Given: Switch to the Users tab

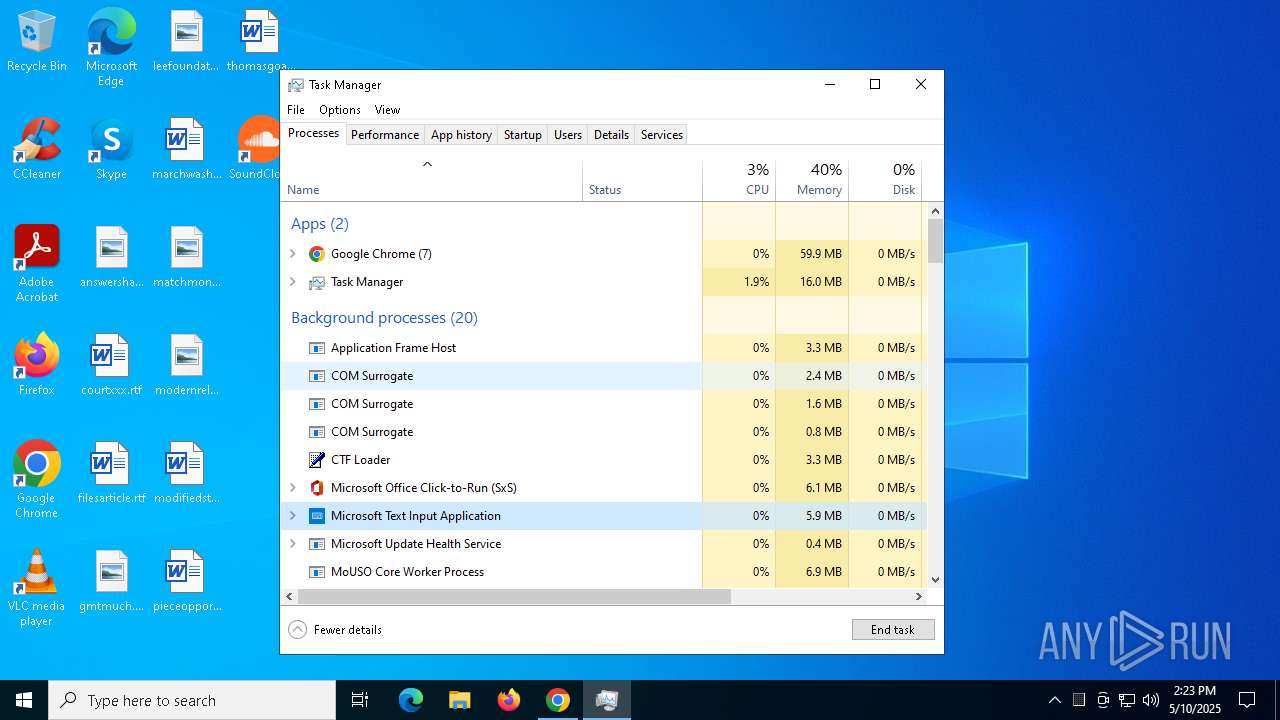Looking at the screenshot, I should click(568, 135).
